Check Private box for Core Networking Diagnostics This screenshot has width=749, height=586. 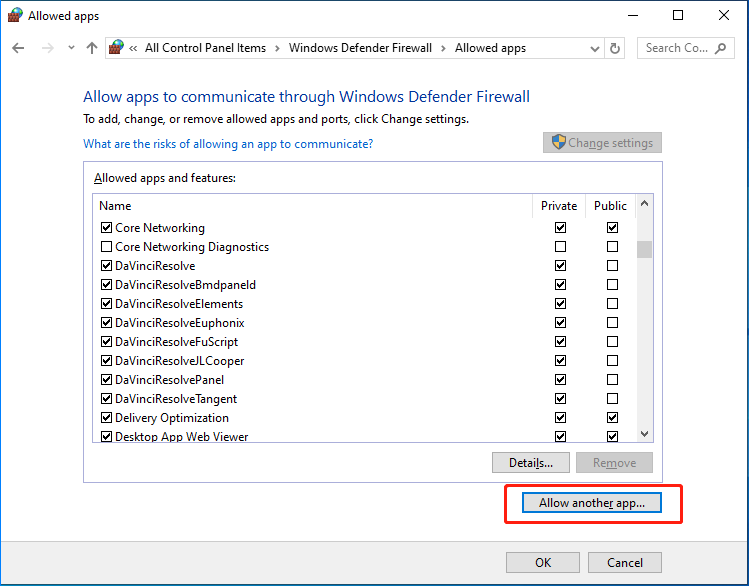tap(560, 246)
